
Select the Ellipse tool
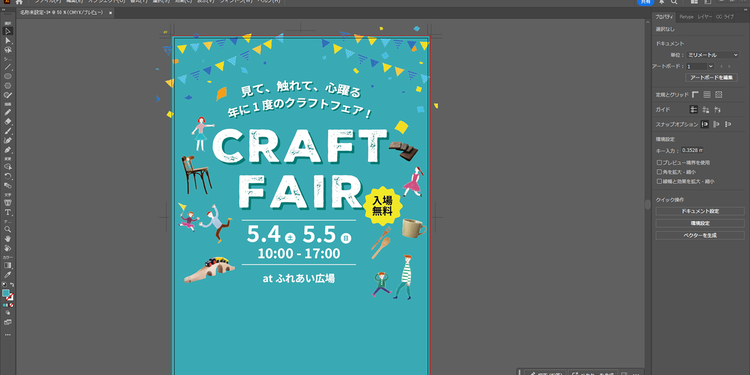(x=8, y=76)
